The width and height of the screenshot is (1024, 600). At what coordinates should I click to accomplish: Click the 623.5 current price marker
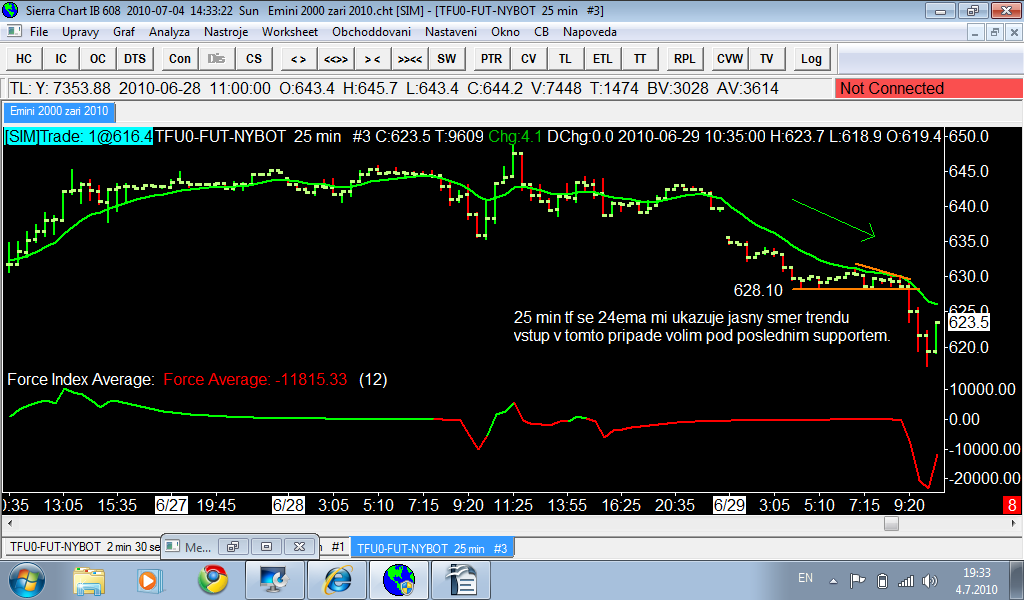click(968, 322)
